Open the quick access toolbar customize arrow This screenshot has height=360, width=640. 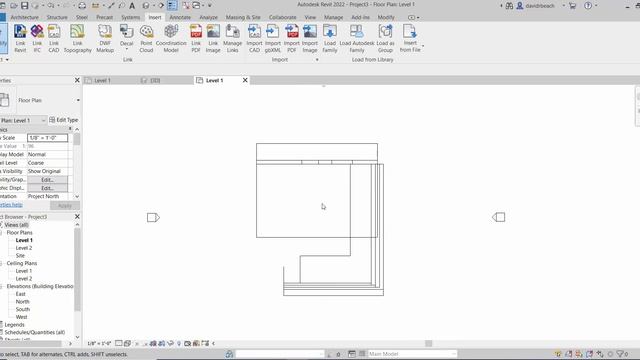click(210, 6)
